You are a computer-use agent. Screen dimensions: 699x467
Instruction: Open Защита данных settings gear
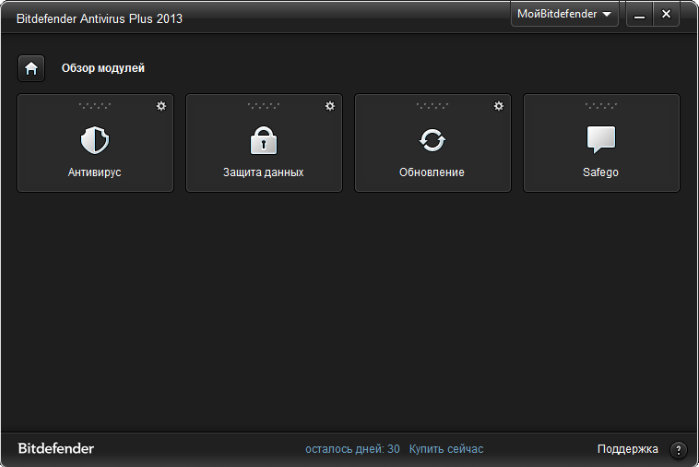coord(329,106)
